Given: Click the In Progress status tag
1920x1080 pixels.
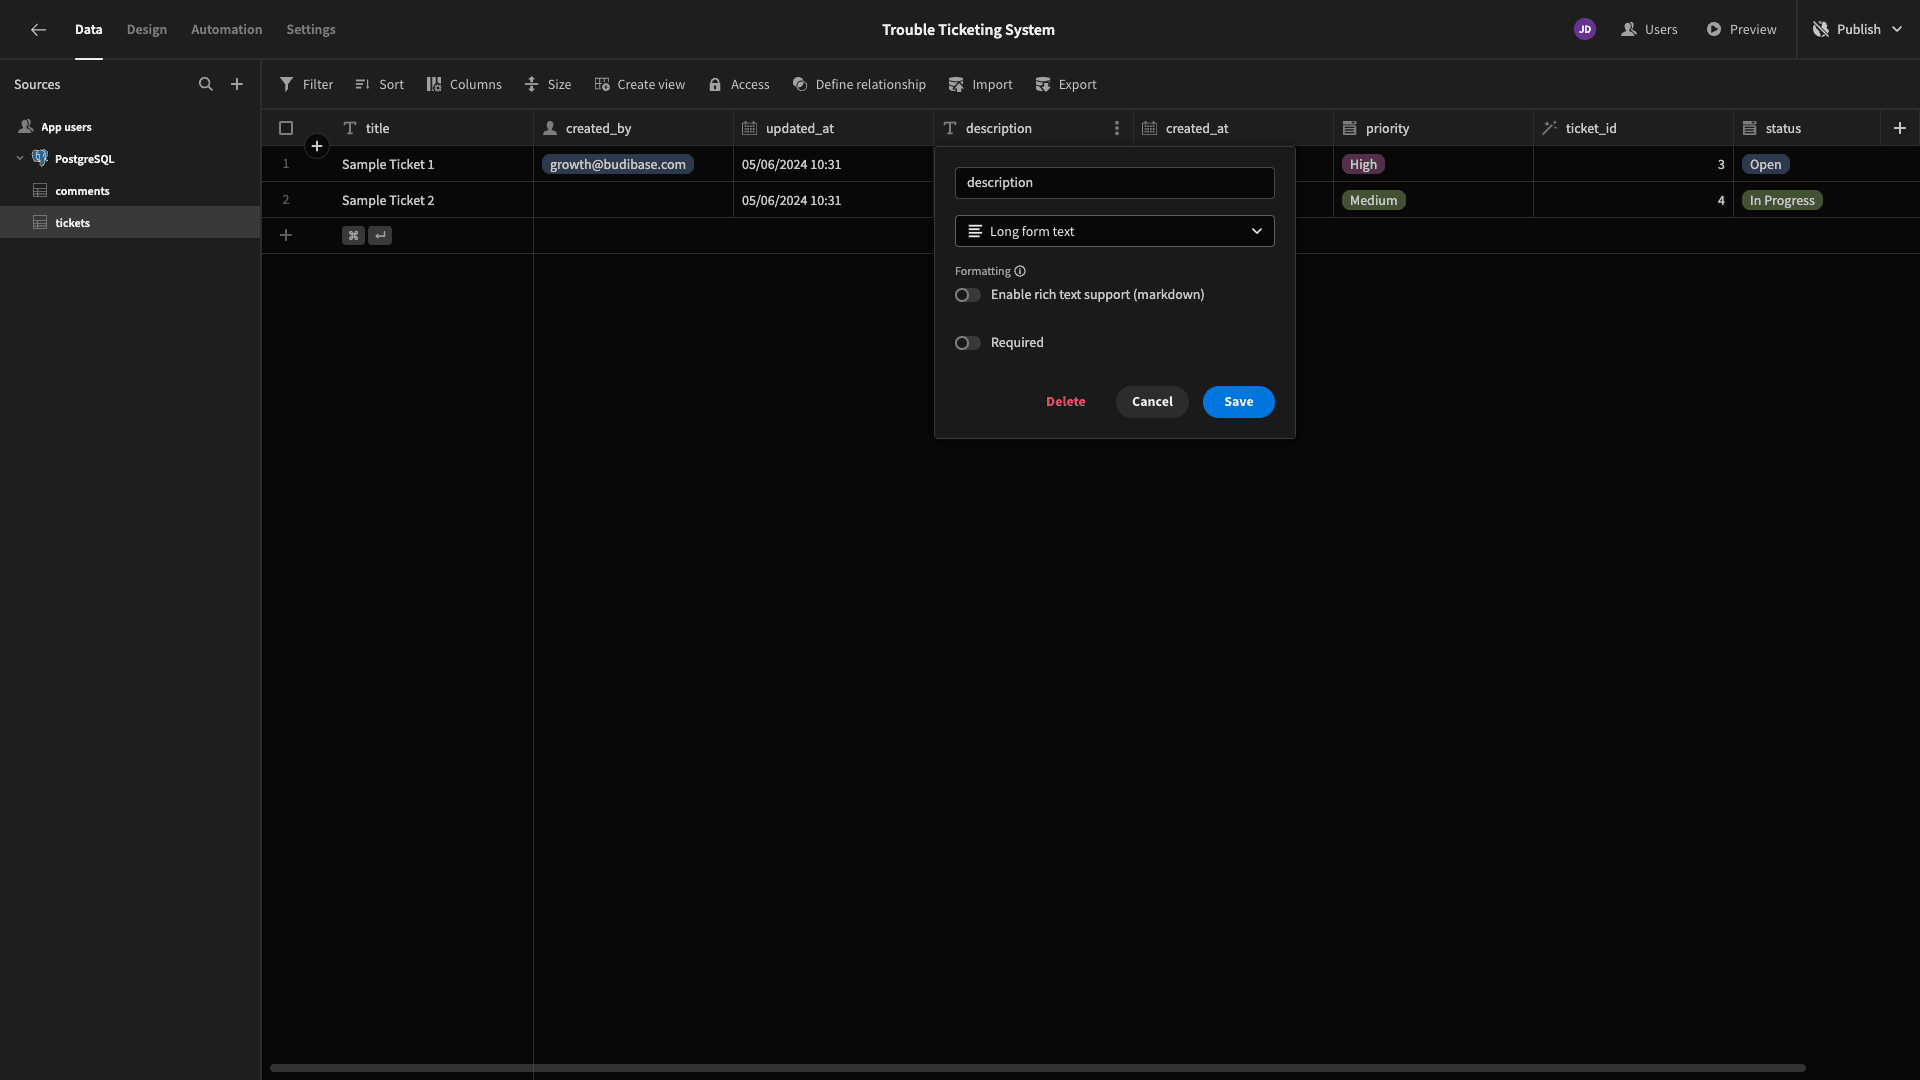Looking at the screenshot, I should [x=1782, y=201].
